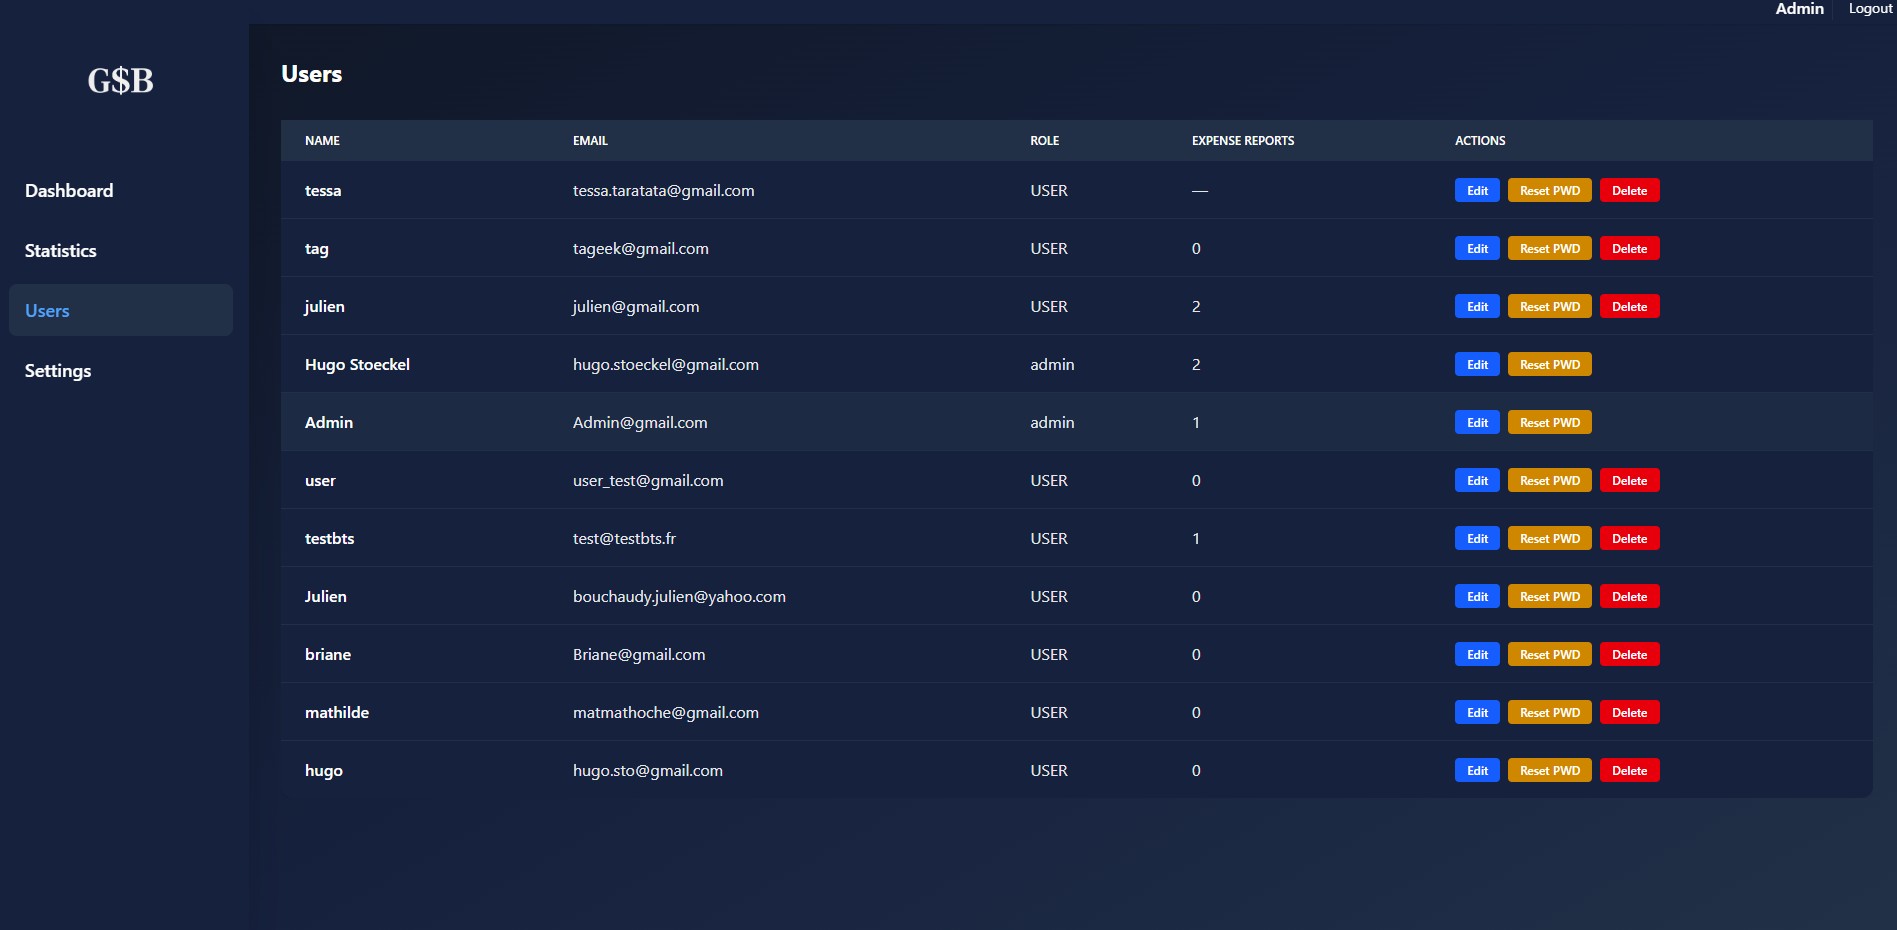Go to Statistics in the sidebar
1897x930 pixels.
click(x=61, y=251)
